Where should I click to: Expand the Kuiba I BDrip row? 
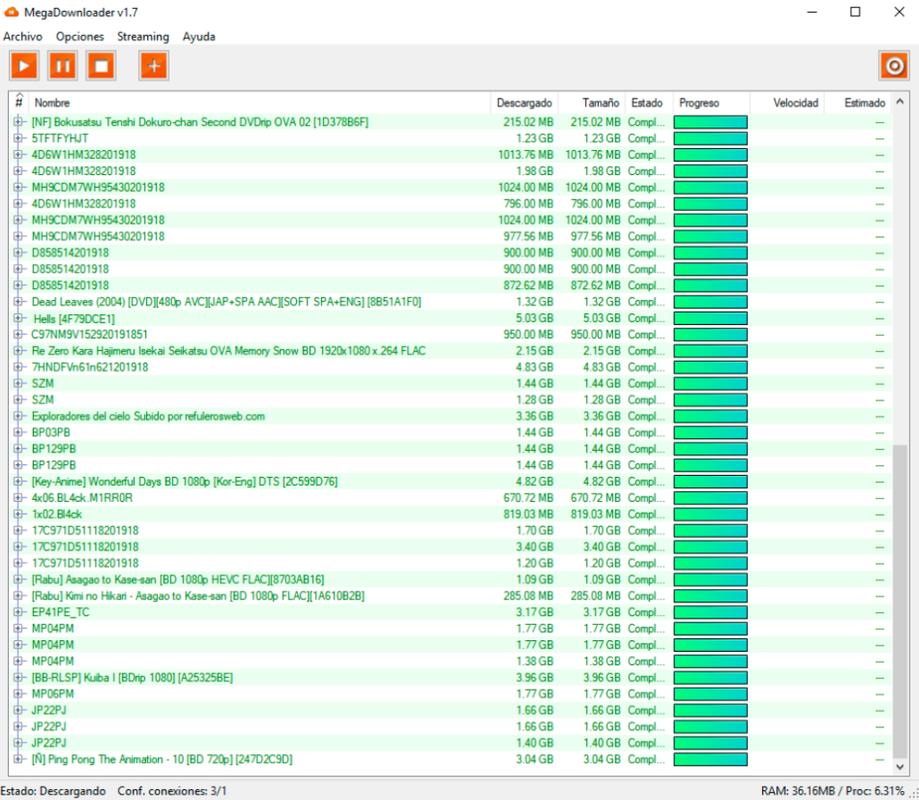point(18,678)
